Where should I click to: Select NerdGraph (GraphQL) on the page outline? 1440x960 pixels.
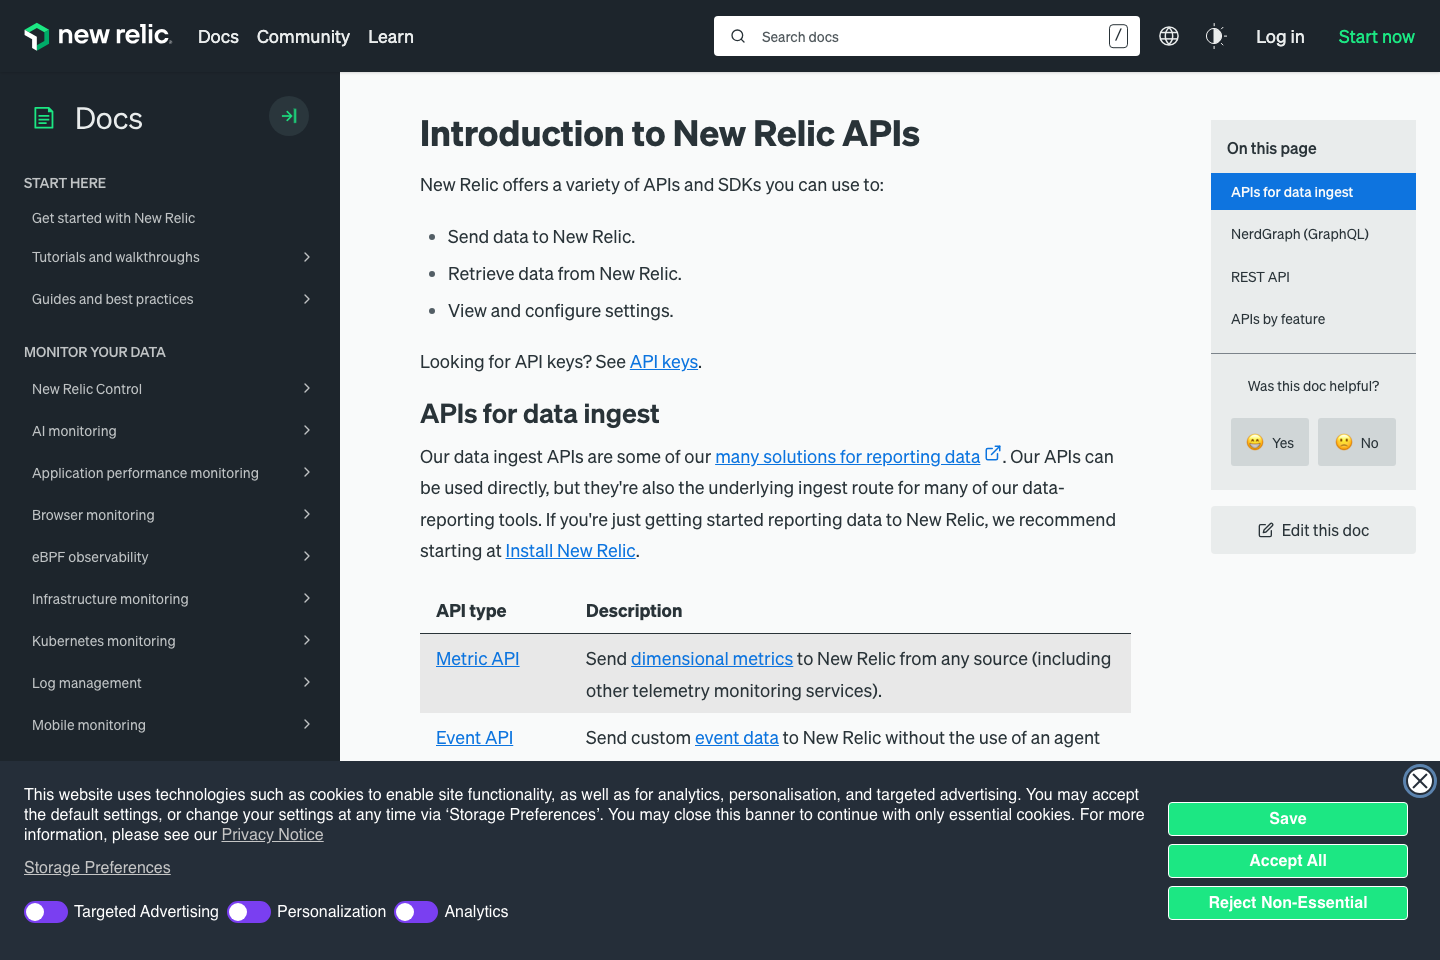pos(1300,233)
